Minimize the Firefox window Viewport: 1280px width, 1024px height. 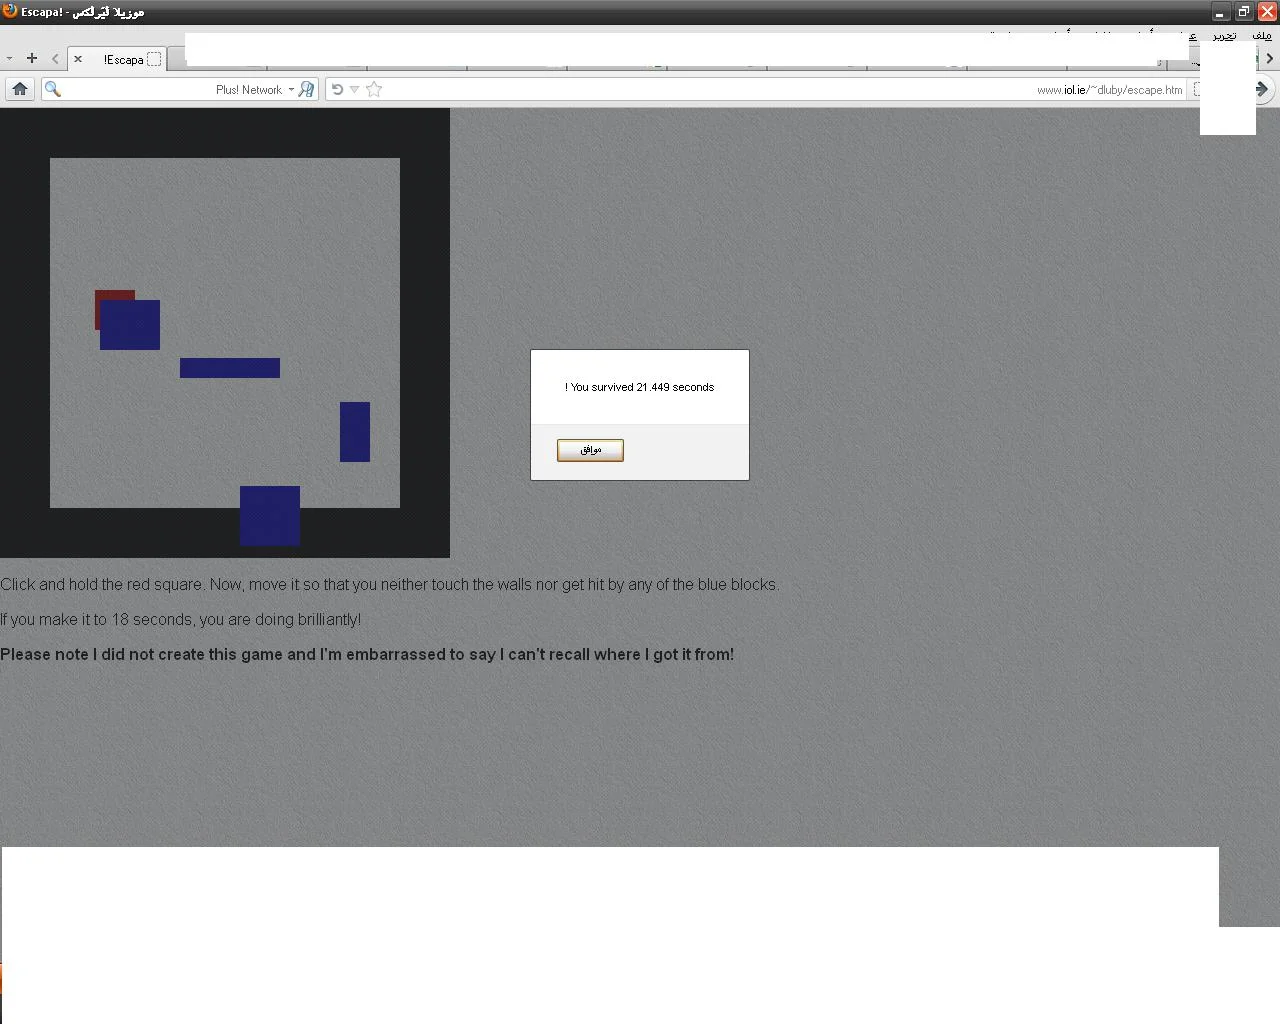tap(1219, 12)
